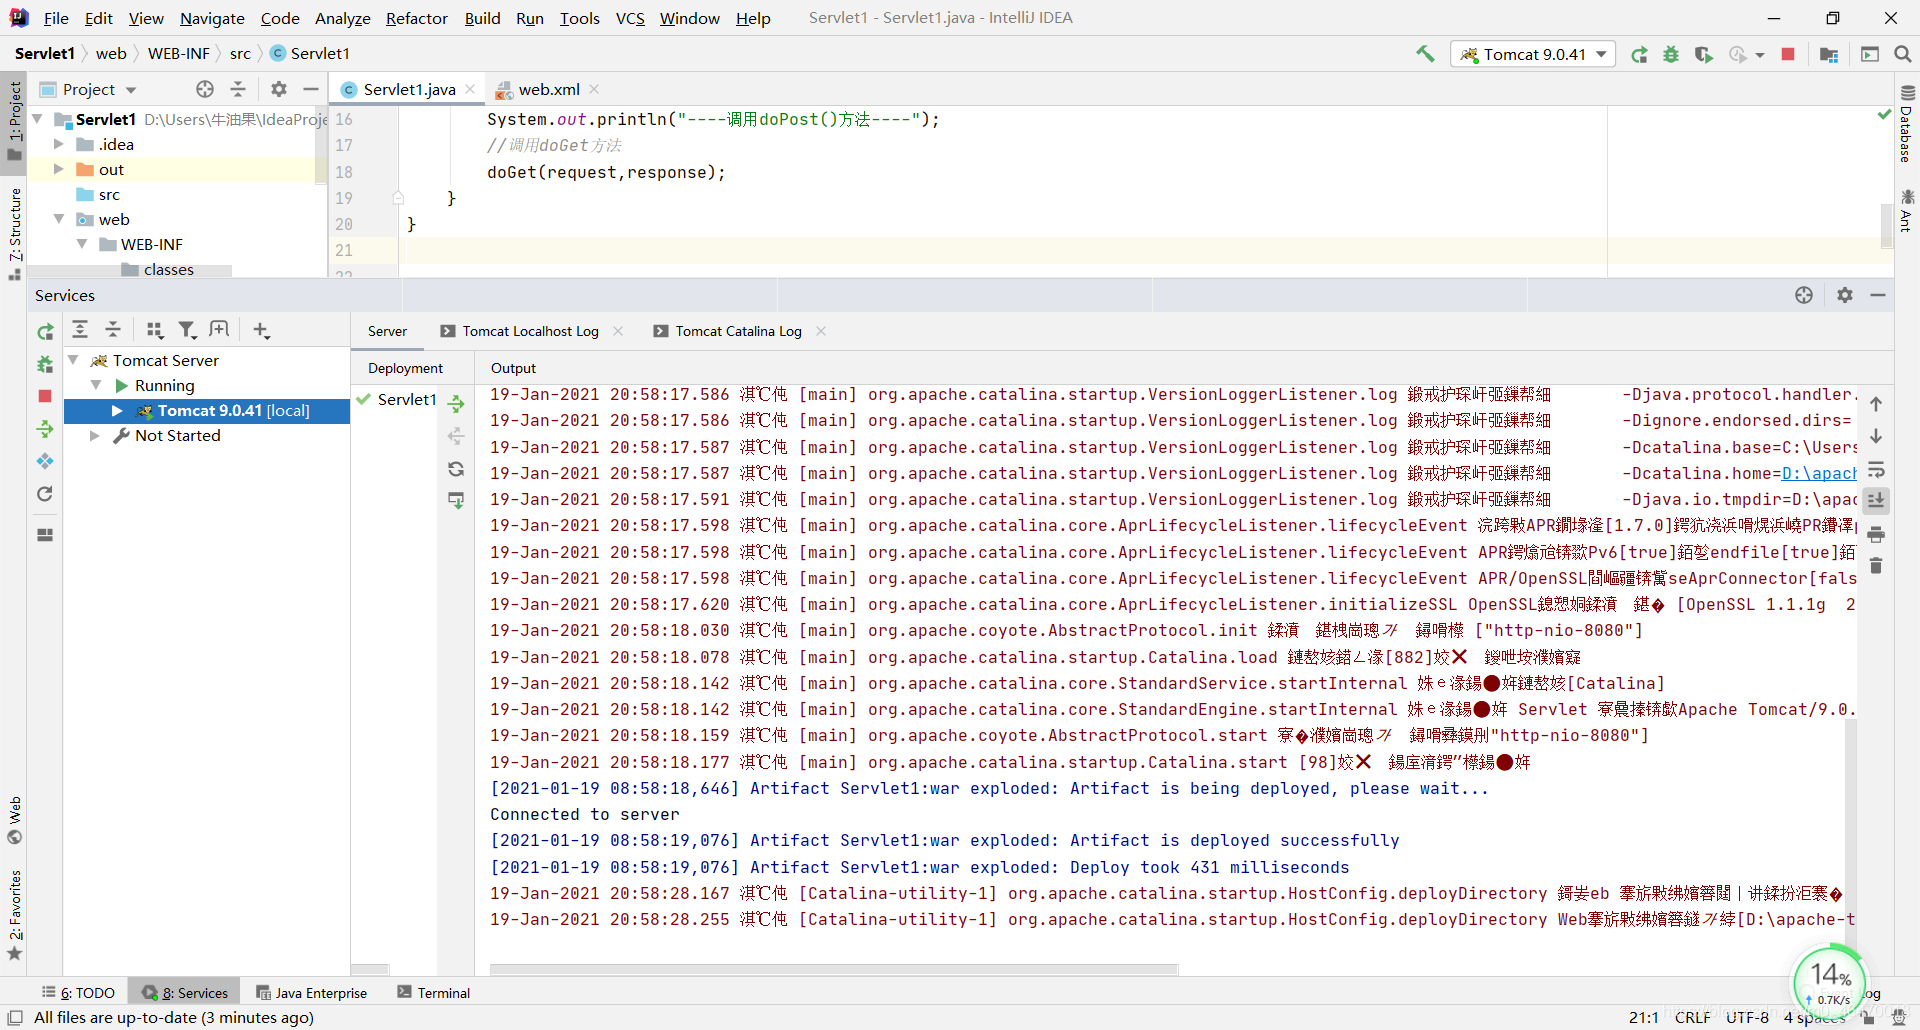Select the src folder in Project tree

pyautogui.click(x=109, y=194)
